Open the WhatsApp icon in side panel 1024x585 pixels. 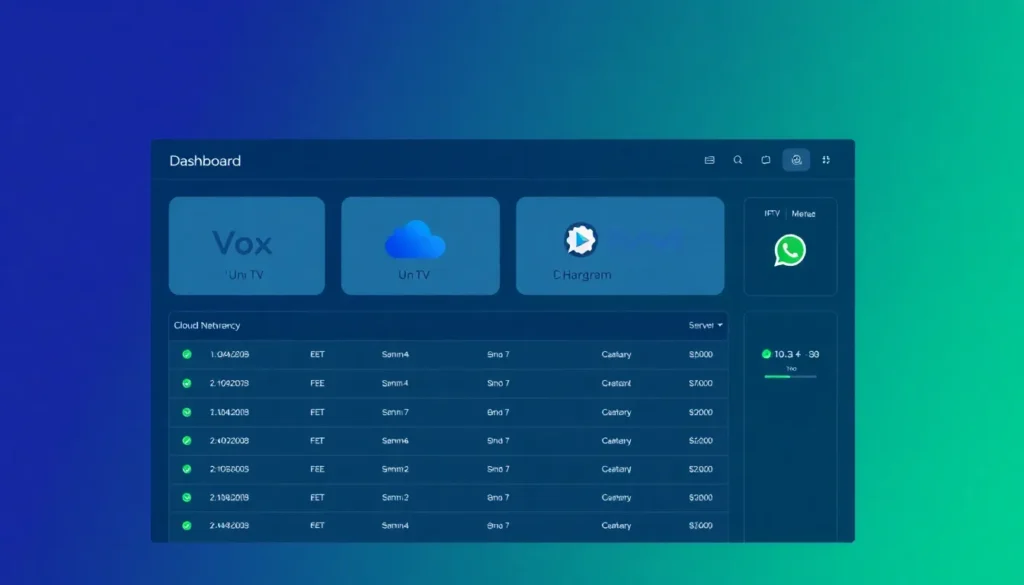click(790, 250)
